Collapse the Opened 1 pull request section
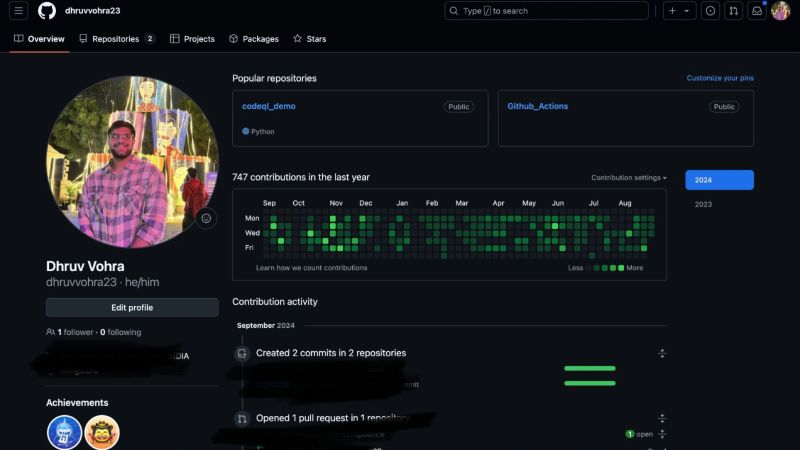This screenshot has height=450, width=800. click(662, 418)
